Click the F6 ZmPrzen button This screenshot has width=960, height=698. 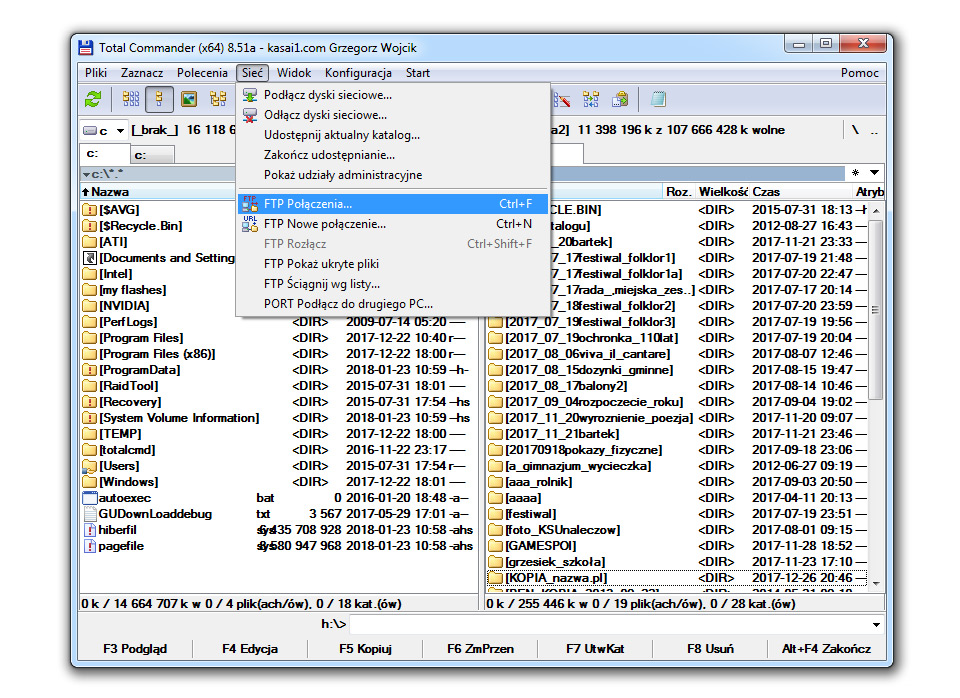click(x=480, y=648)
